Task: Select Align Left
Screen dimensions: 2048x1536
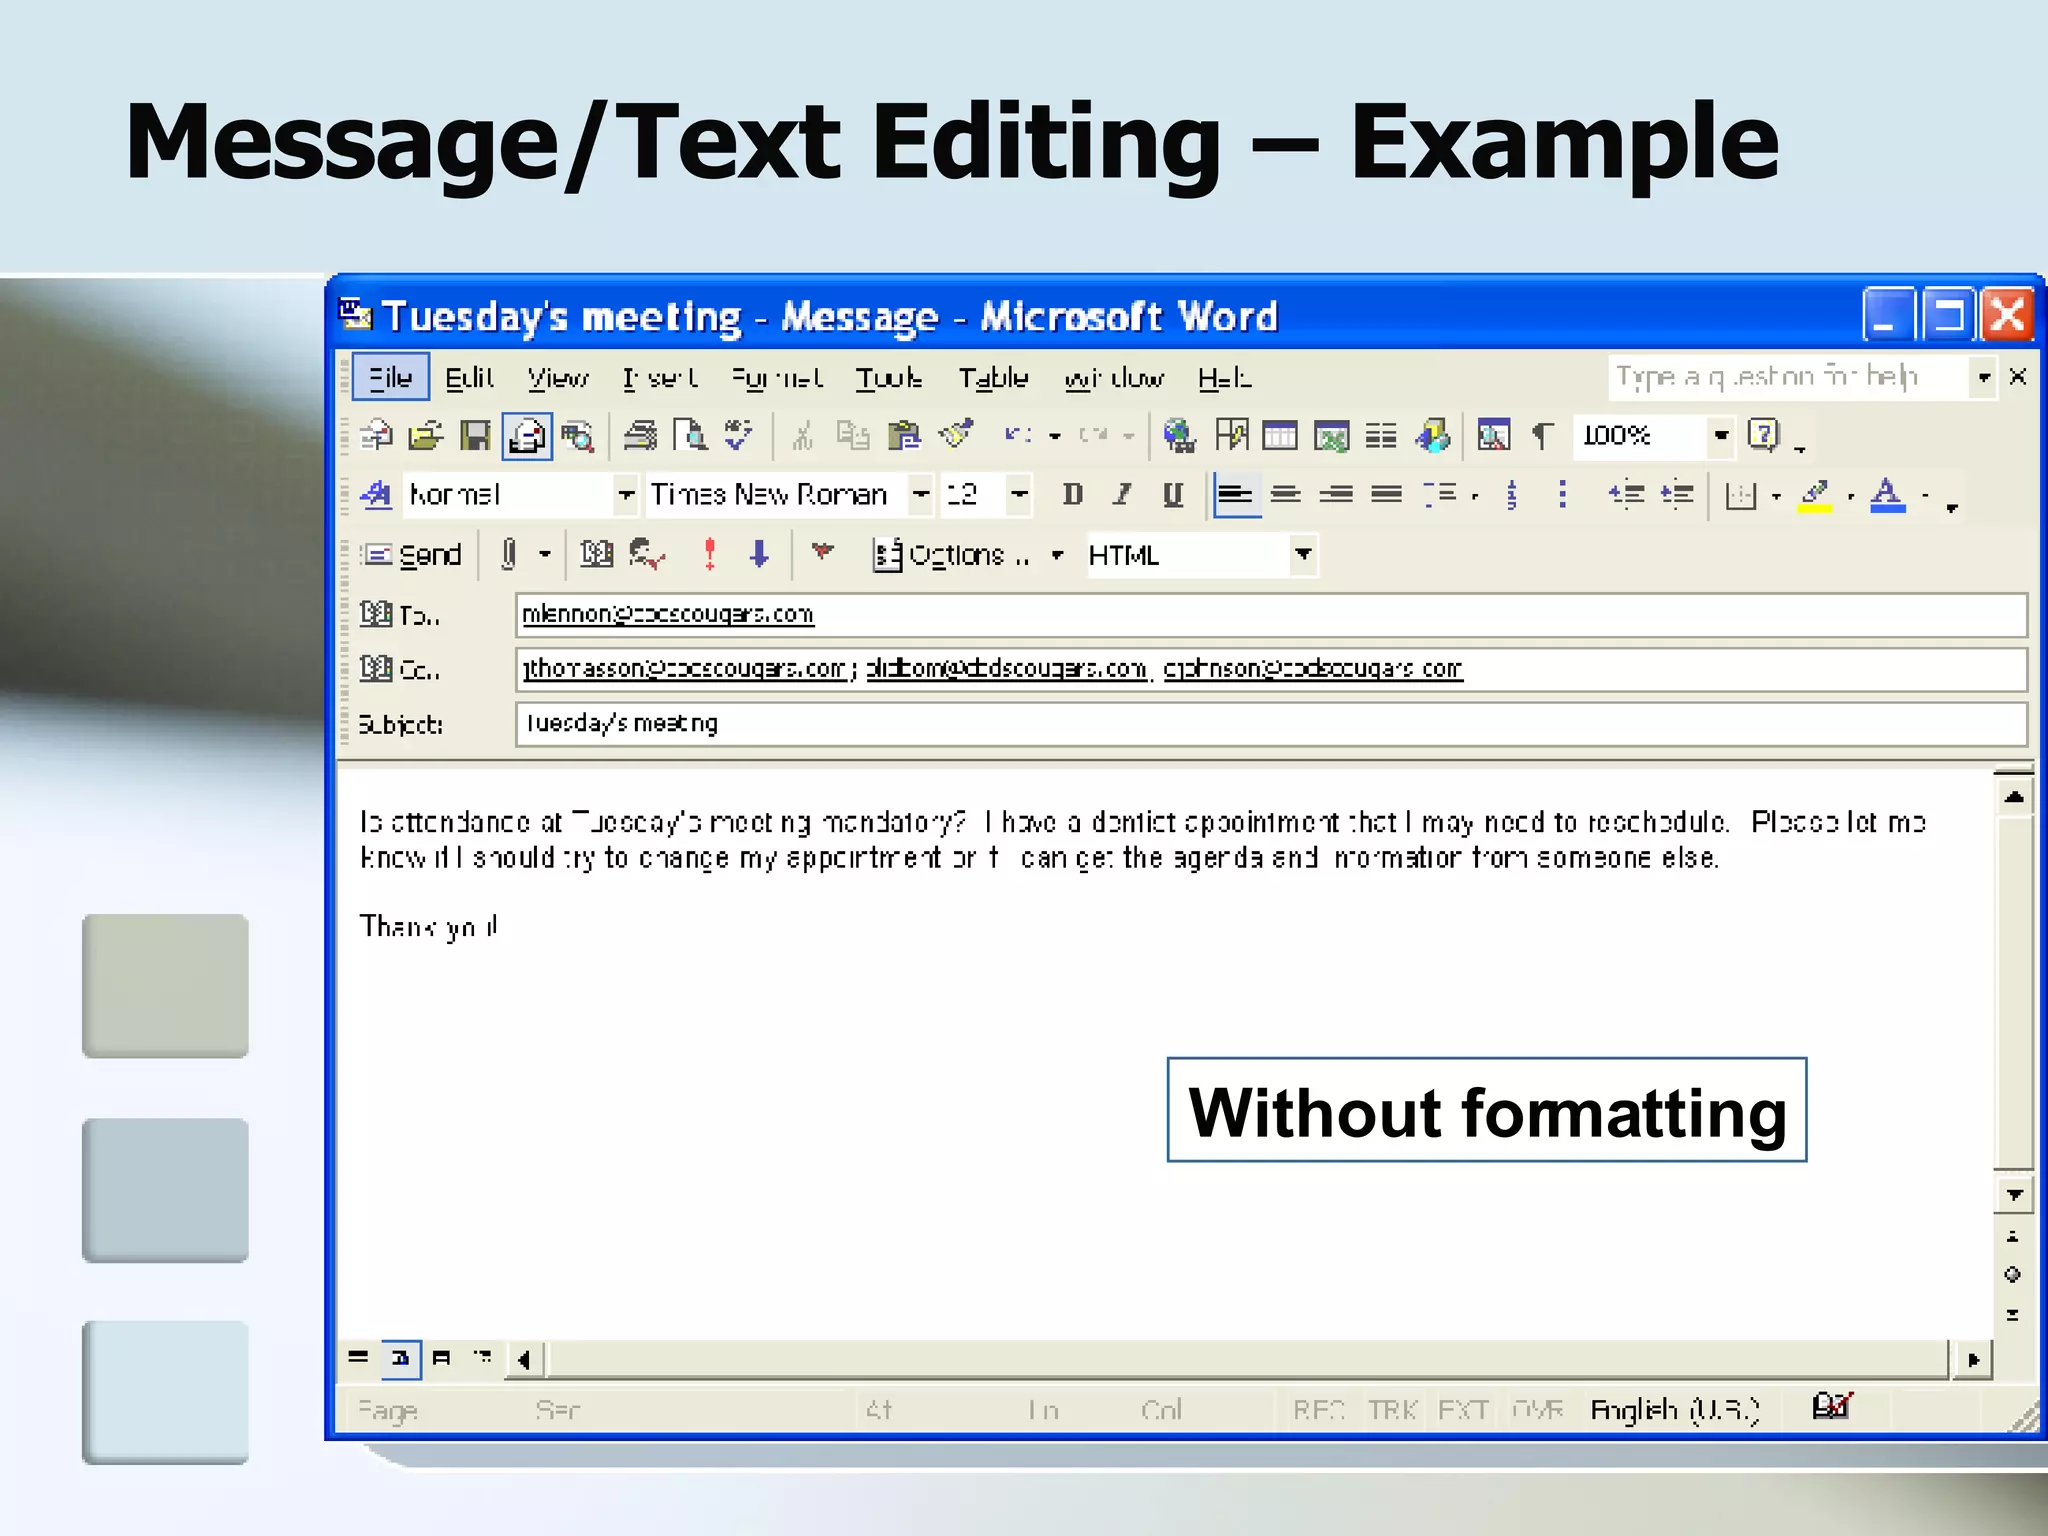Action: 1236,495
